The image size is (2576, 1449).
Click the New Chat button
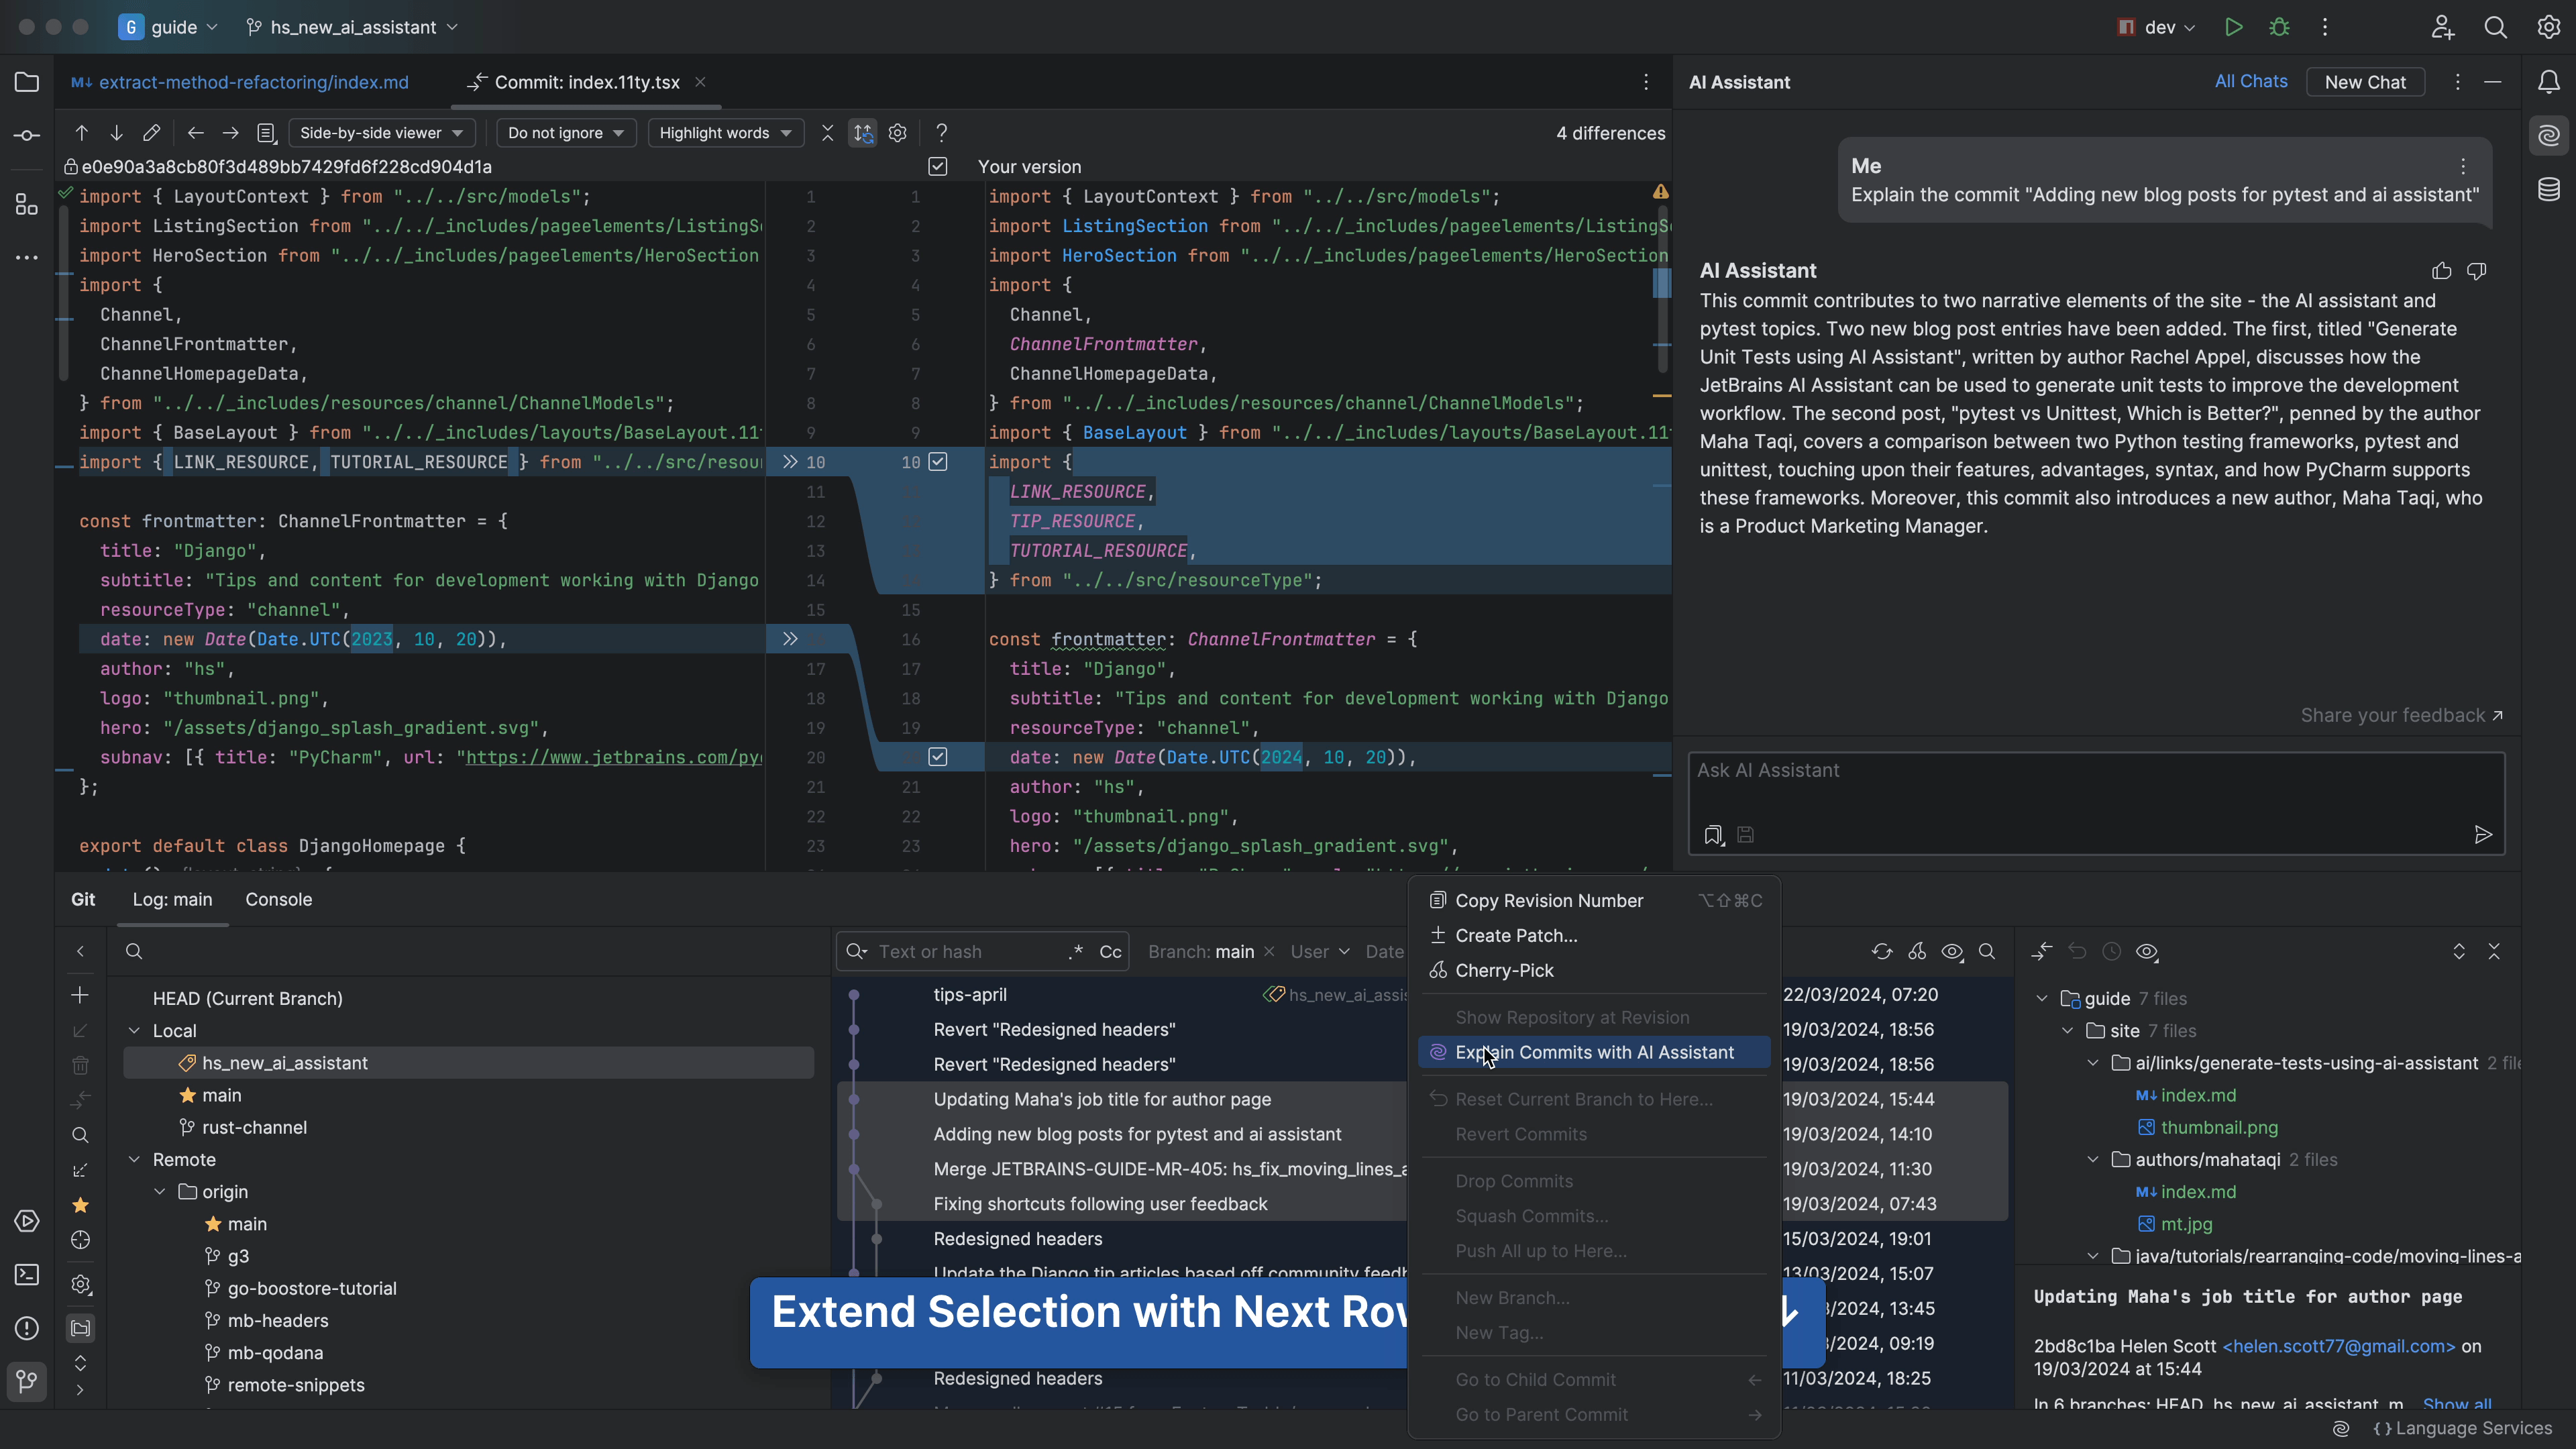(x=2364, y=82)
